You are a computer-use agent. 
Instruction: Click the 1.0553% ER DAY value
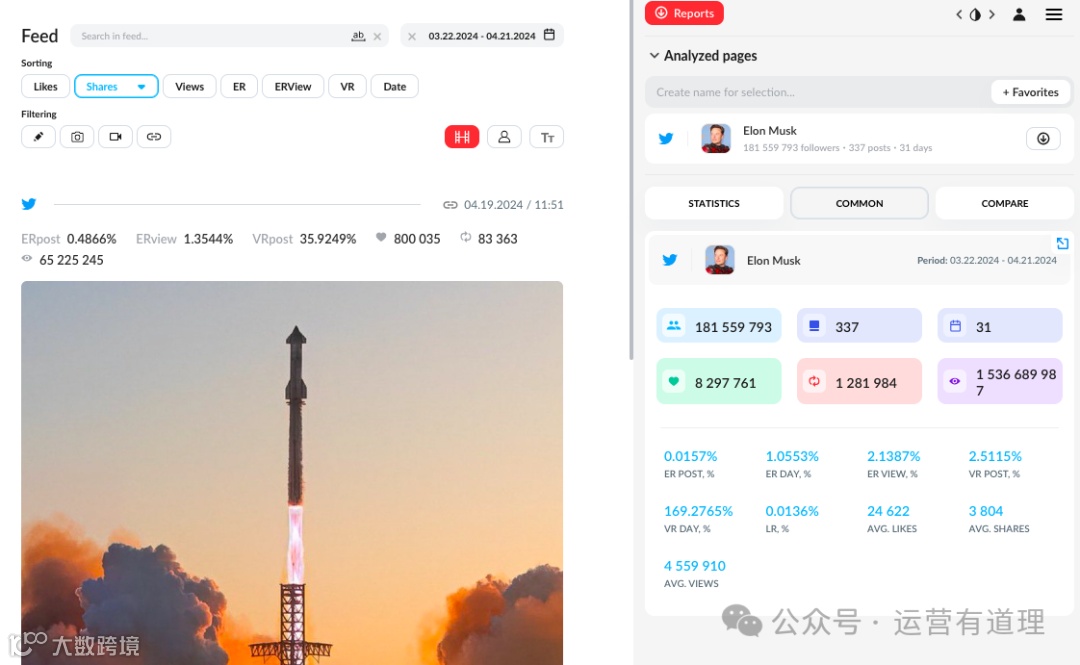point(792,456)
